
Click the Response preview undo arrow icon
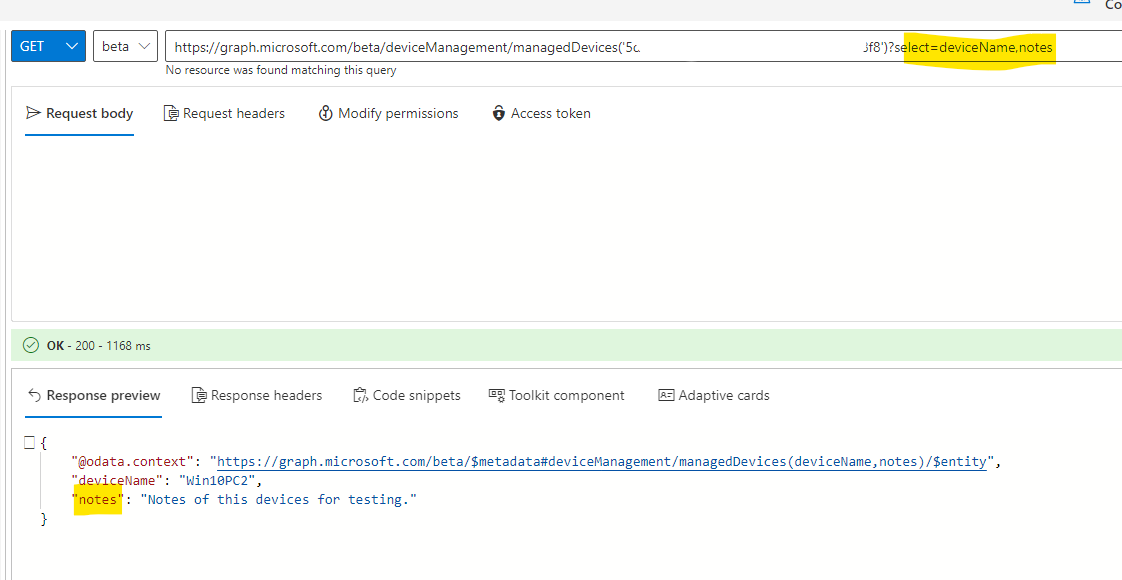tap(34, 395)
